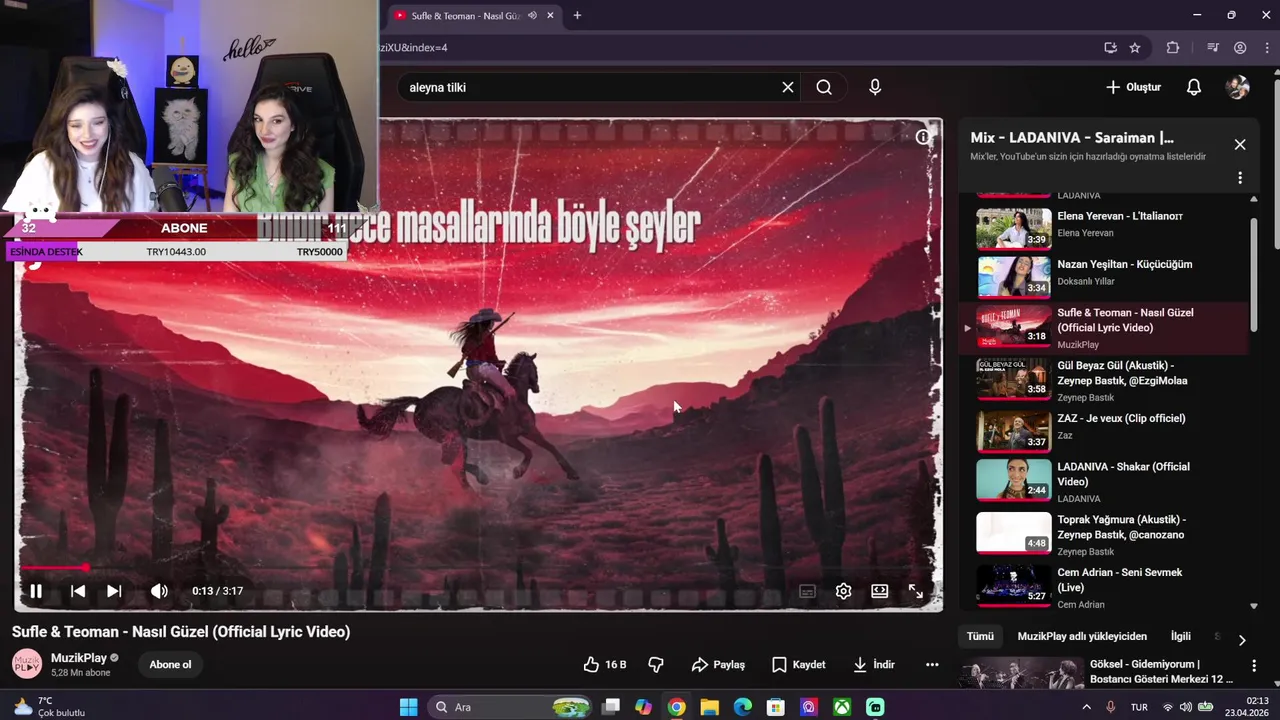Save video with the Kaydet button

(799, 665)
